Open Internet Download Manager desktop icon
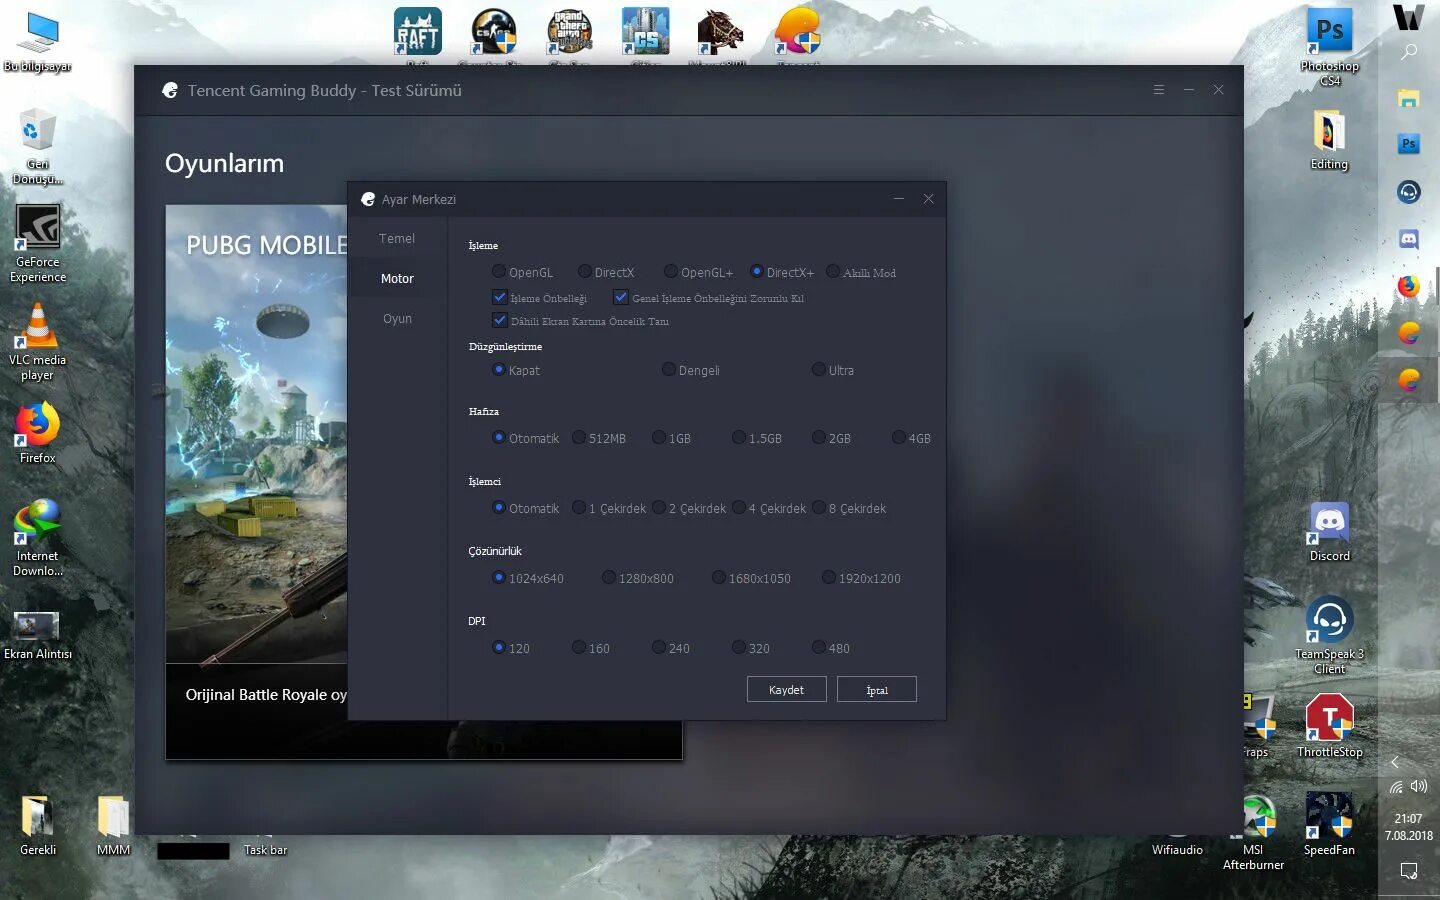 (38, 538)
